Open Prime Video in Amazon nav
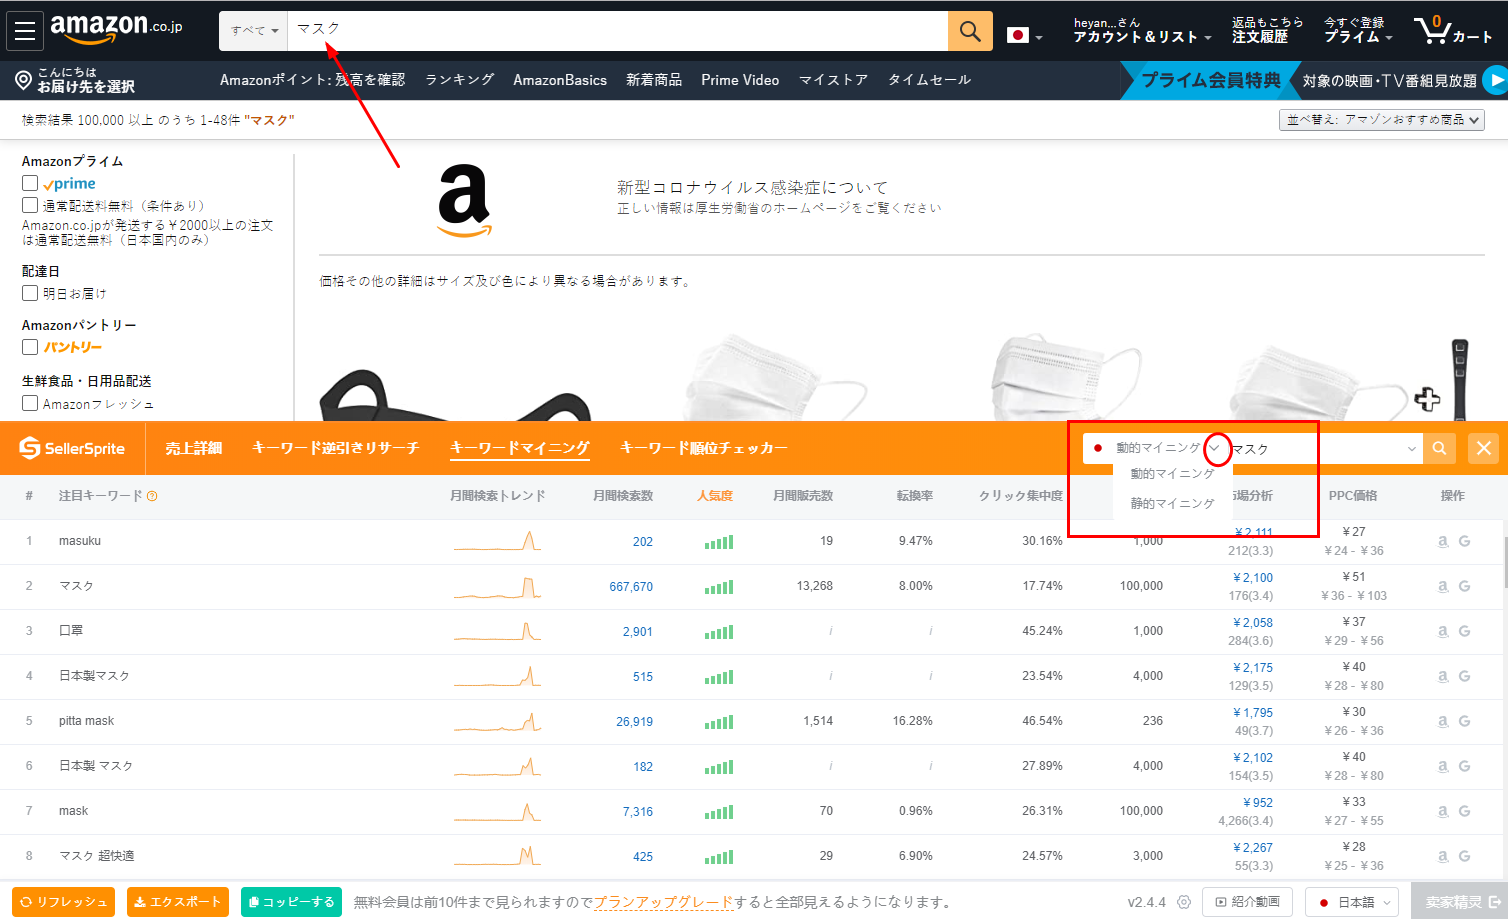 coord(740,80)
